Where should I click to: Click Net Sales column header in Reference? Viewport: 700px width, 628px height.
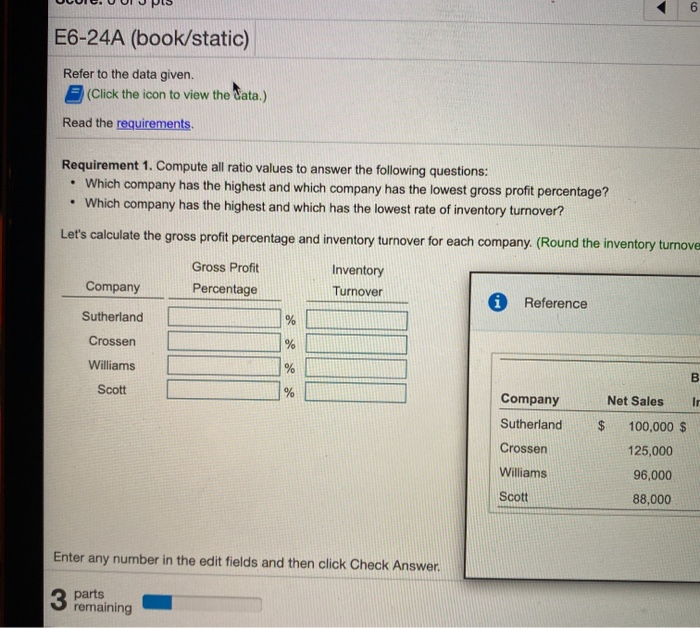click(635, 401)
